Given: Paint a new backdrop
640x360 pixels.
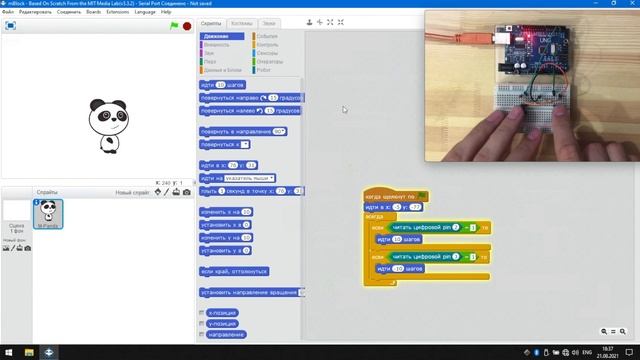Looking at the screenshot, I should (x=13, y=248).
